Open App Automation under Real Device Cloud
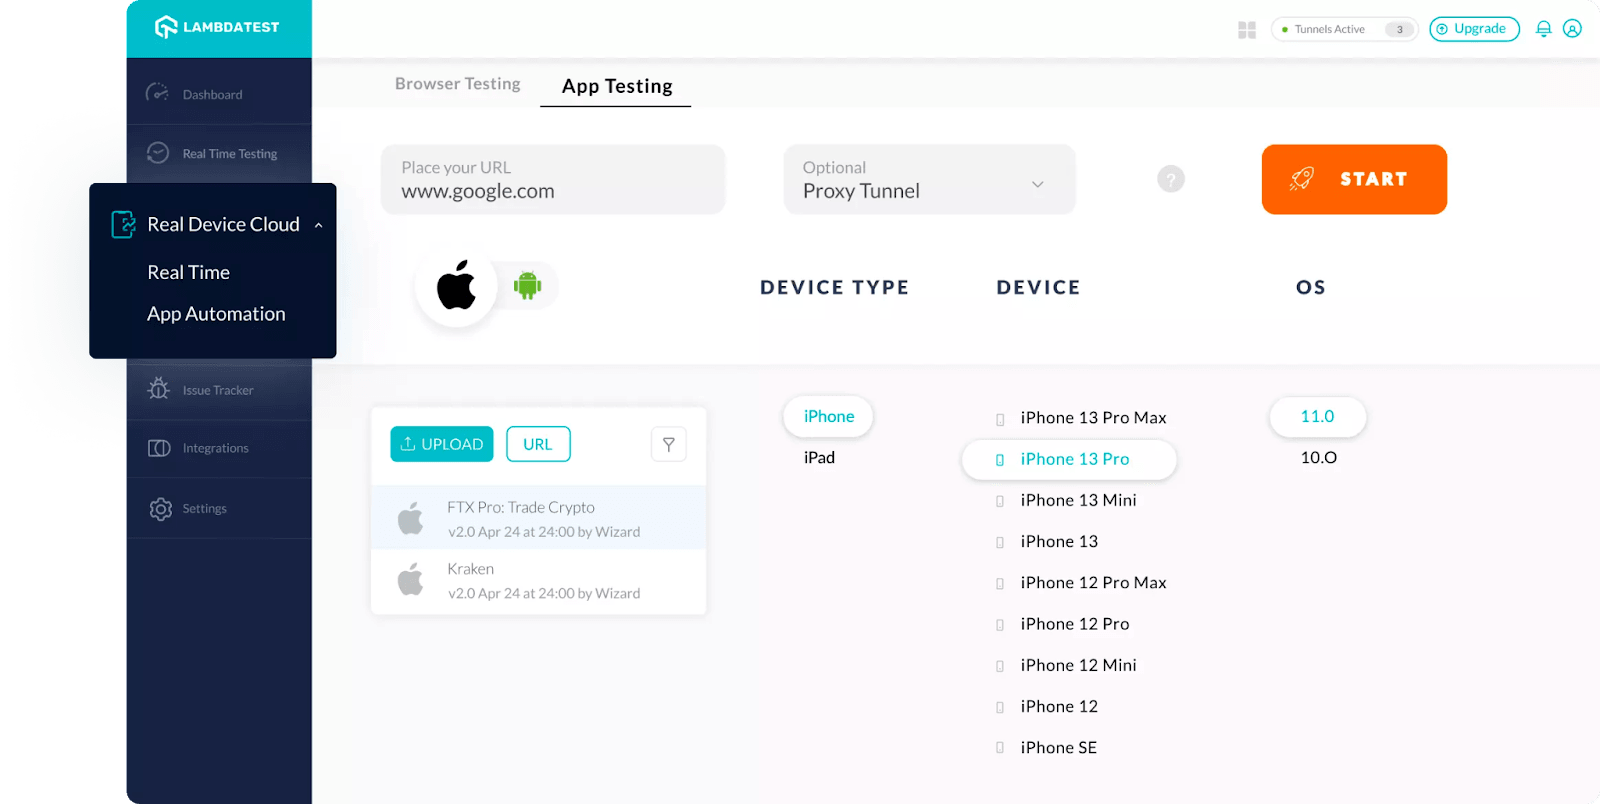 [216, 313]
